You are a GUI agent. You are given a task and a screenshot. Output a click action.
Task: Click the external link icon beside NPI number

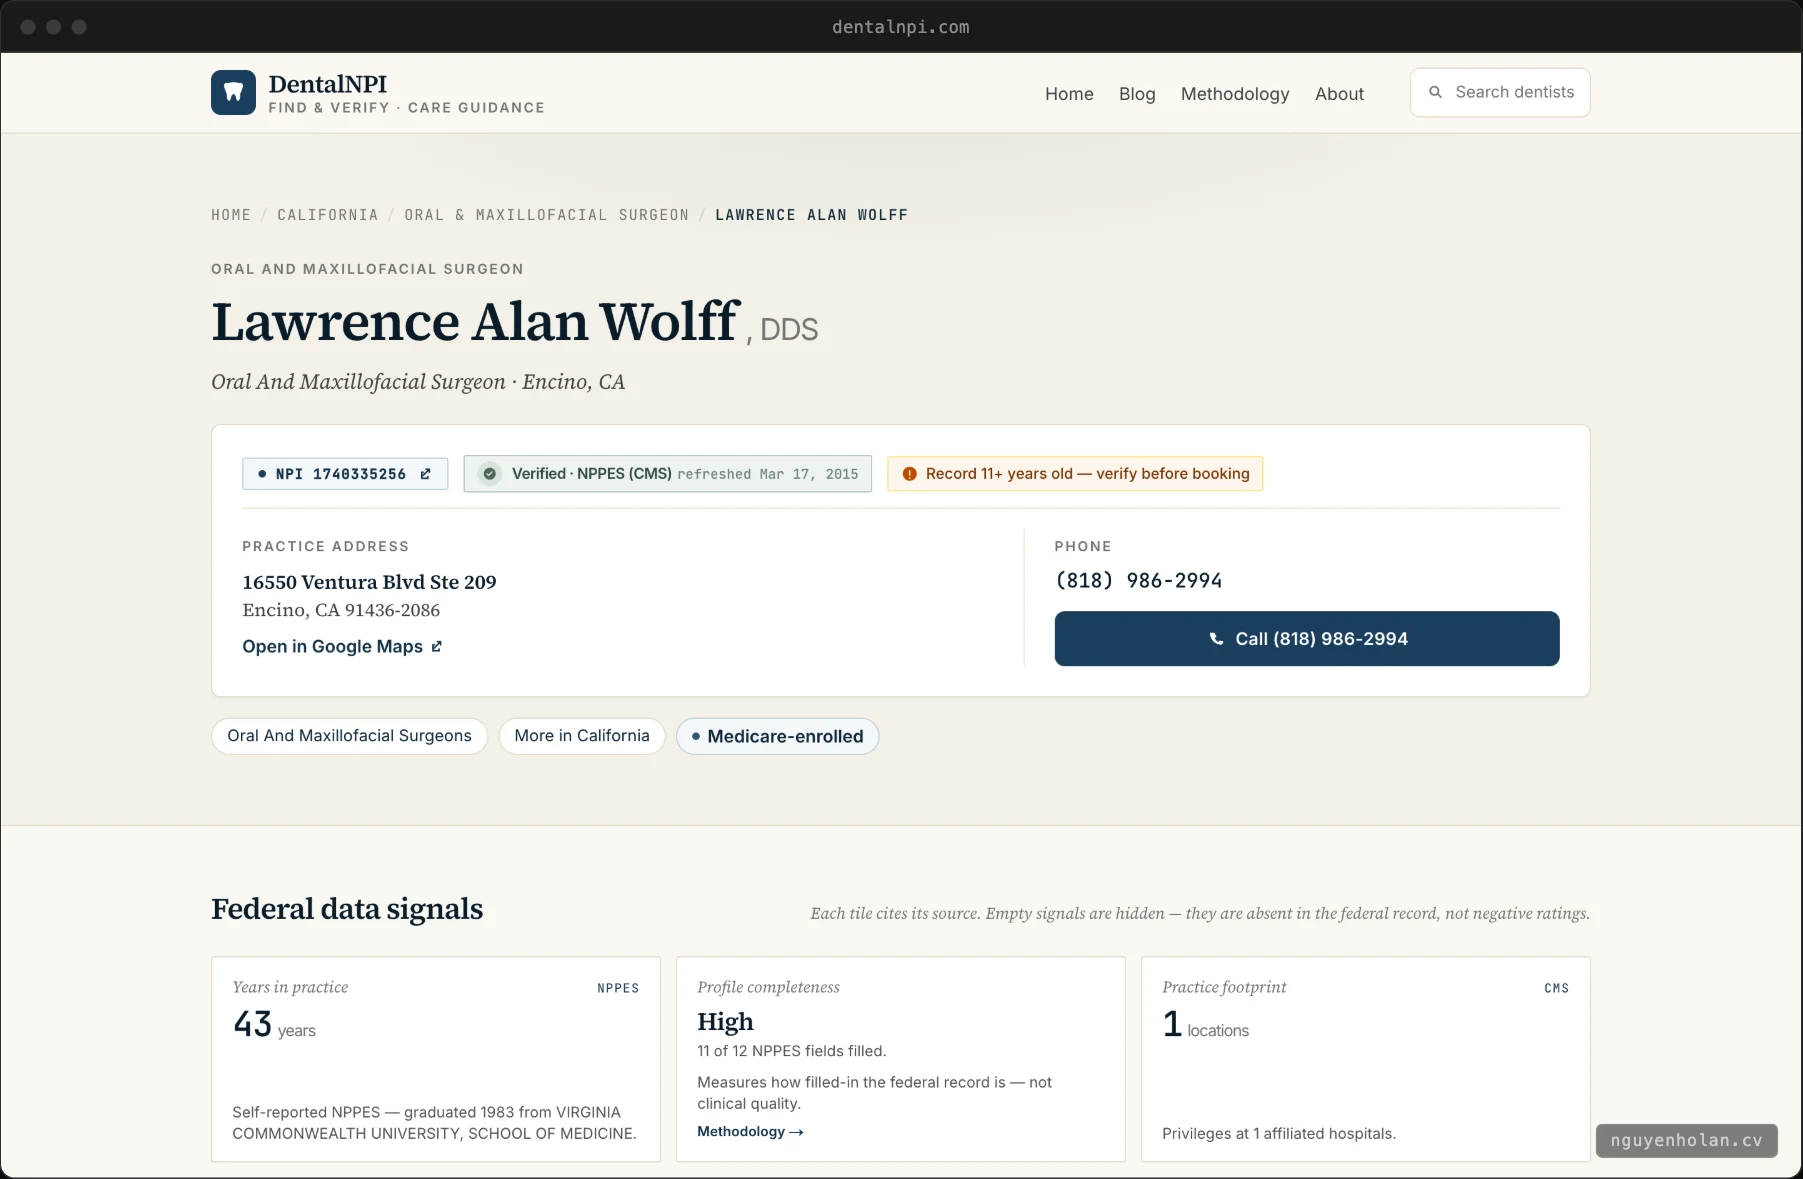[x=425, y=474]
